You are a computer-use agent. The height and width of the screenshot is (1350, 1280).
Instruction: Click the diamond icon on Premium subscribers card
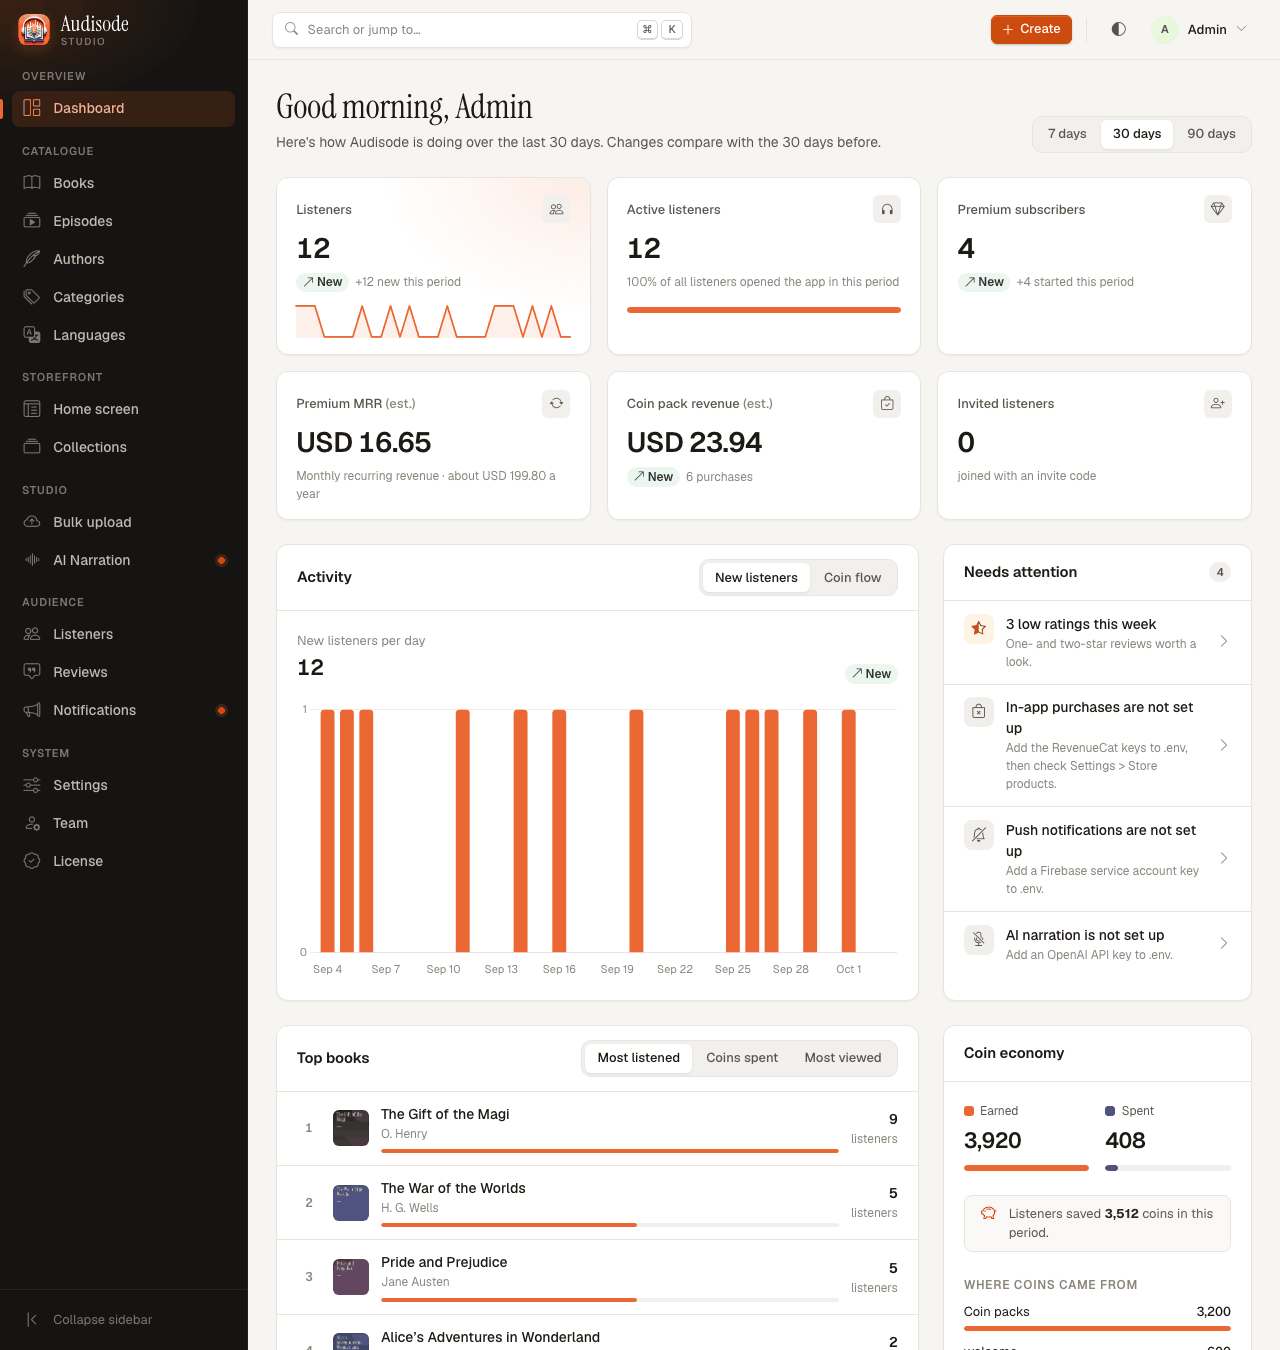tap(1218, 209)
